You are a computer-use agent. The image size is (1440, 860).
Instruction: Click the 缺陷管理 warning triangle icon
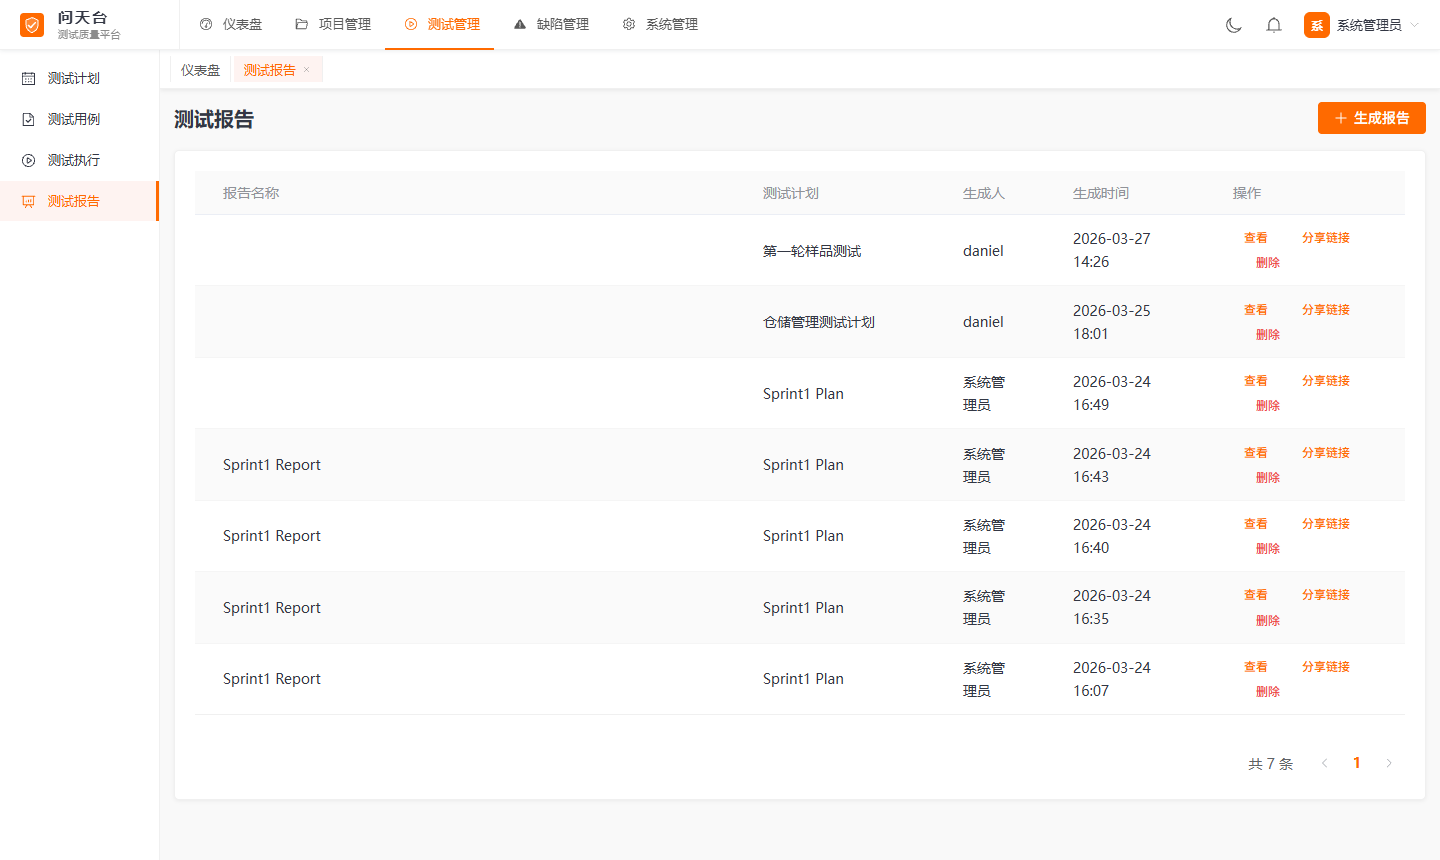(x=520, y=24)
